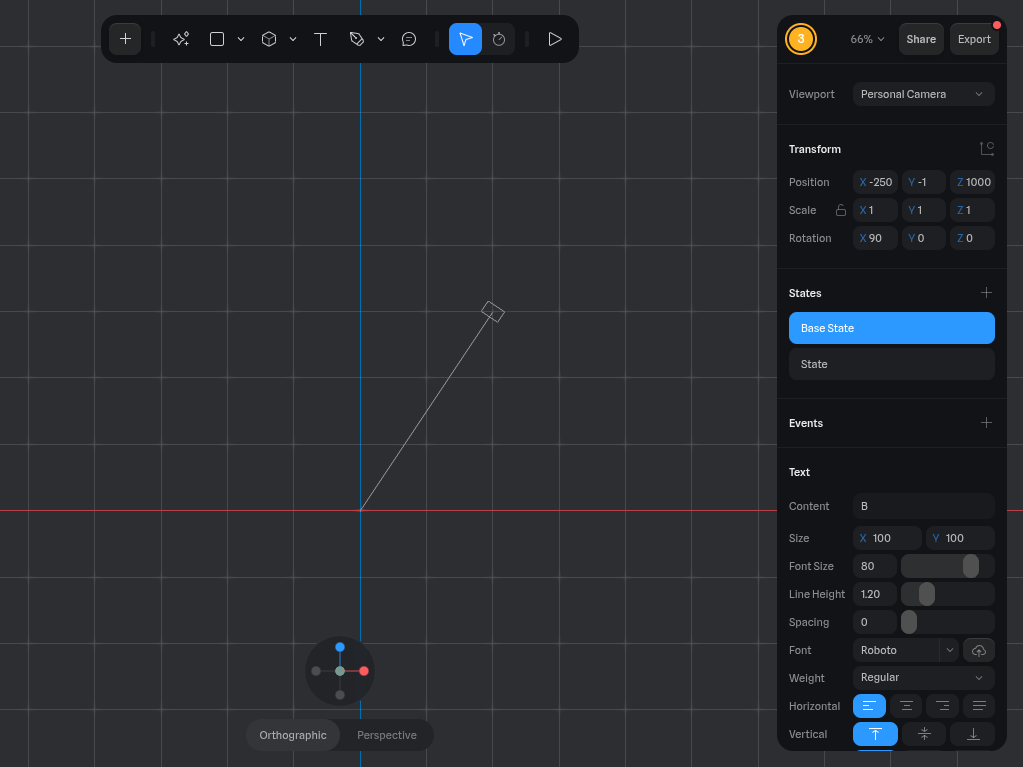Image resolution: width=1023 pixels, height=767 pixels.
Task: Set vertical alignment to top
Action: (x=875, y=734)
